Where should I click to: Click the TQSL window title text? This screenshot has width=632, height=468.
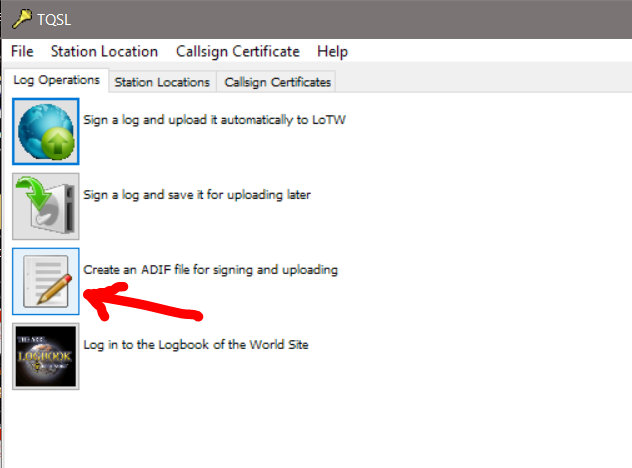54,20
